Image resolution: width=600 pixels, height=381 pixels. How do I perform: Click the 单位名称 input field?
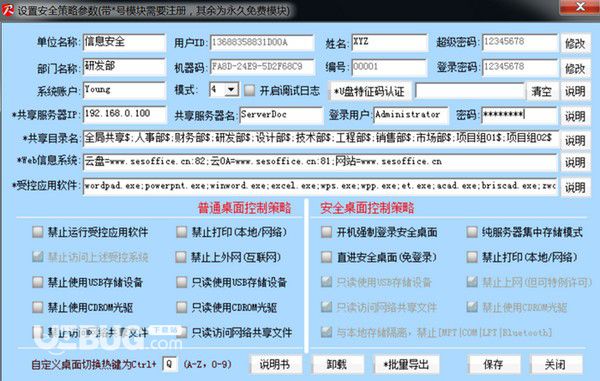[124, 42]
